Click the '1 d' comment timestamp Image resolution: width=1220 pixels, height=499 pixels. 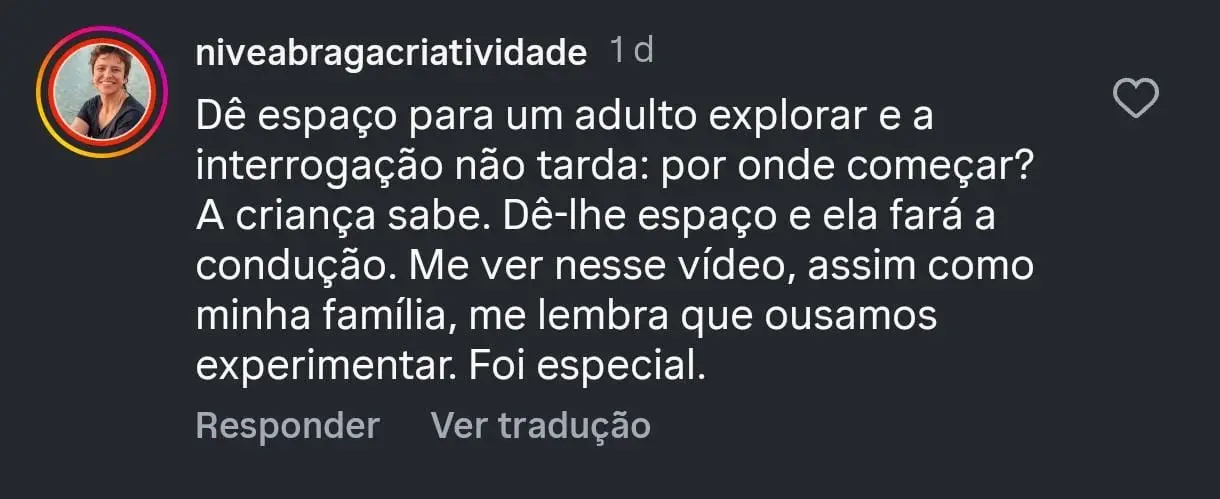[x=631, y=50]
